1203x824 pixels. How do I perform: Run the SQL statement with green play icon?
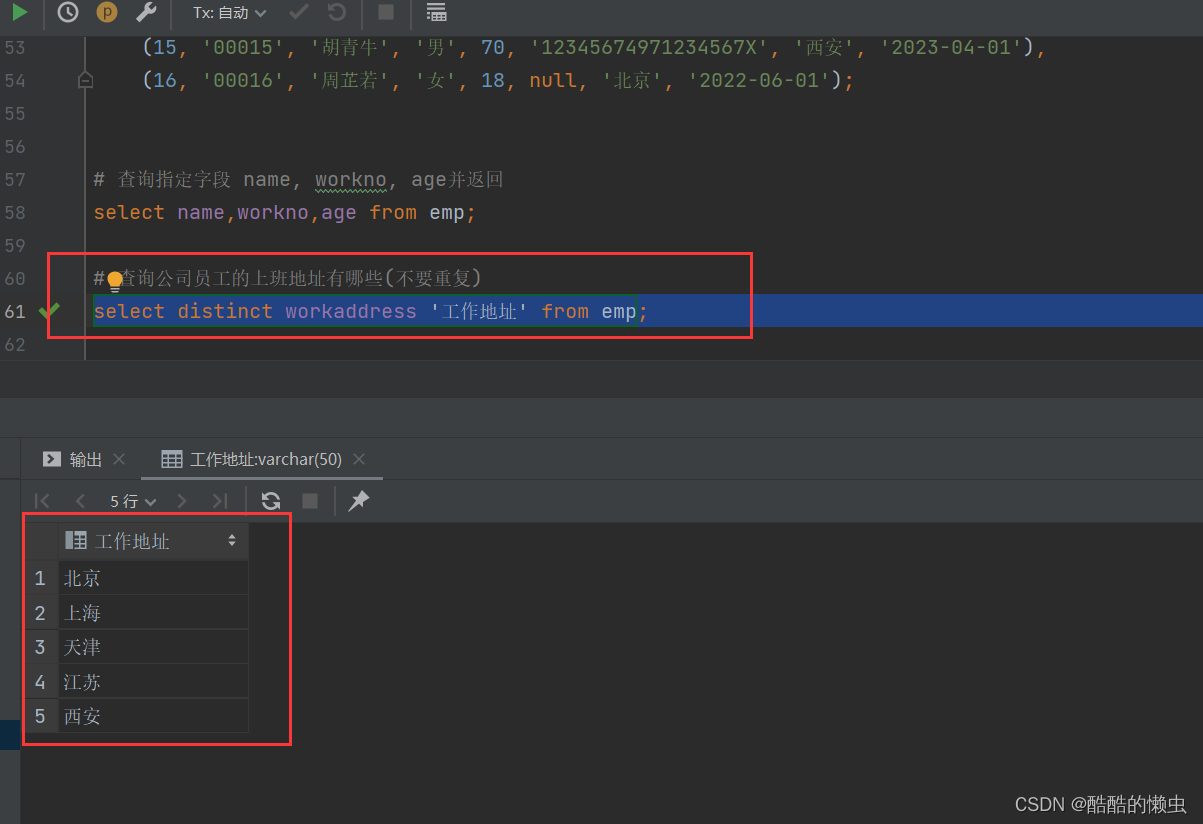tap(20, 12)
